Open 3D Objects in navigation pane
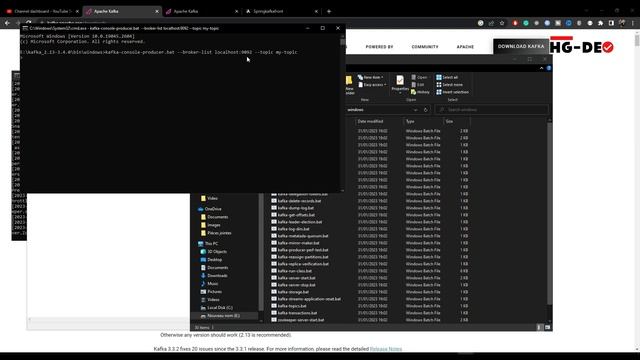This screenshot has height=360, width=640. (213, 252)
